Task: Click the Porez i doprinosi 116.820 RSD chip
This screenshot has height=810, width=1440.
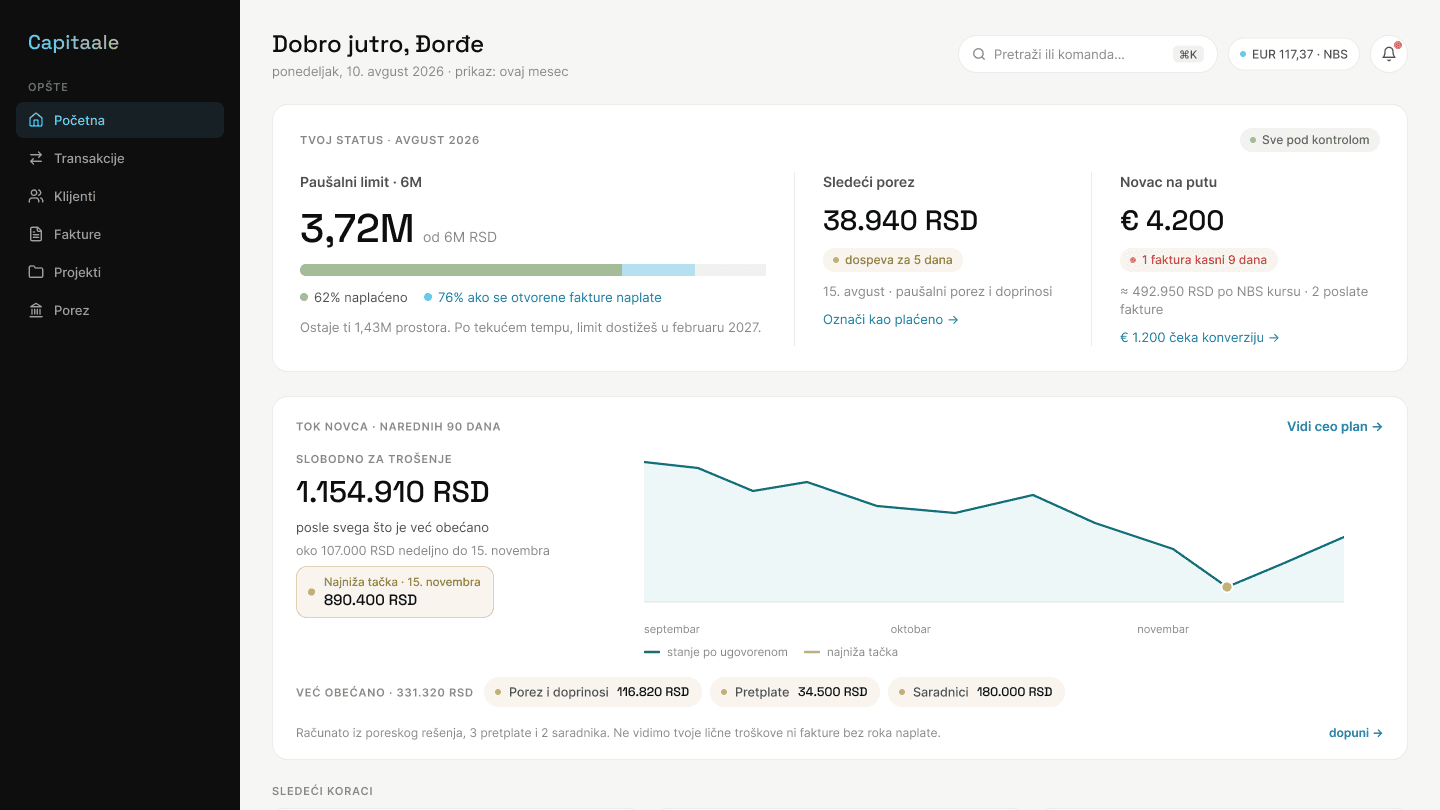Action: coord(593,692)
